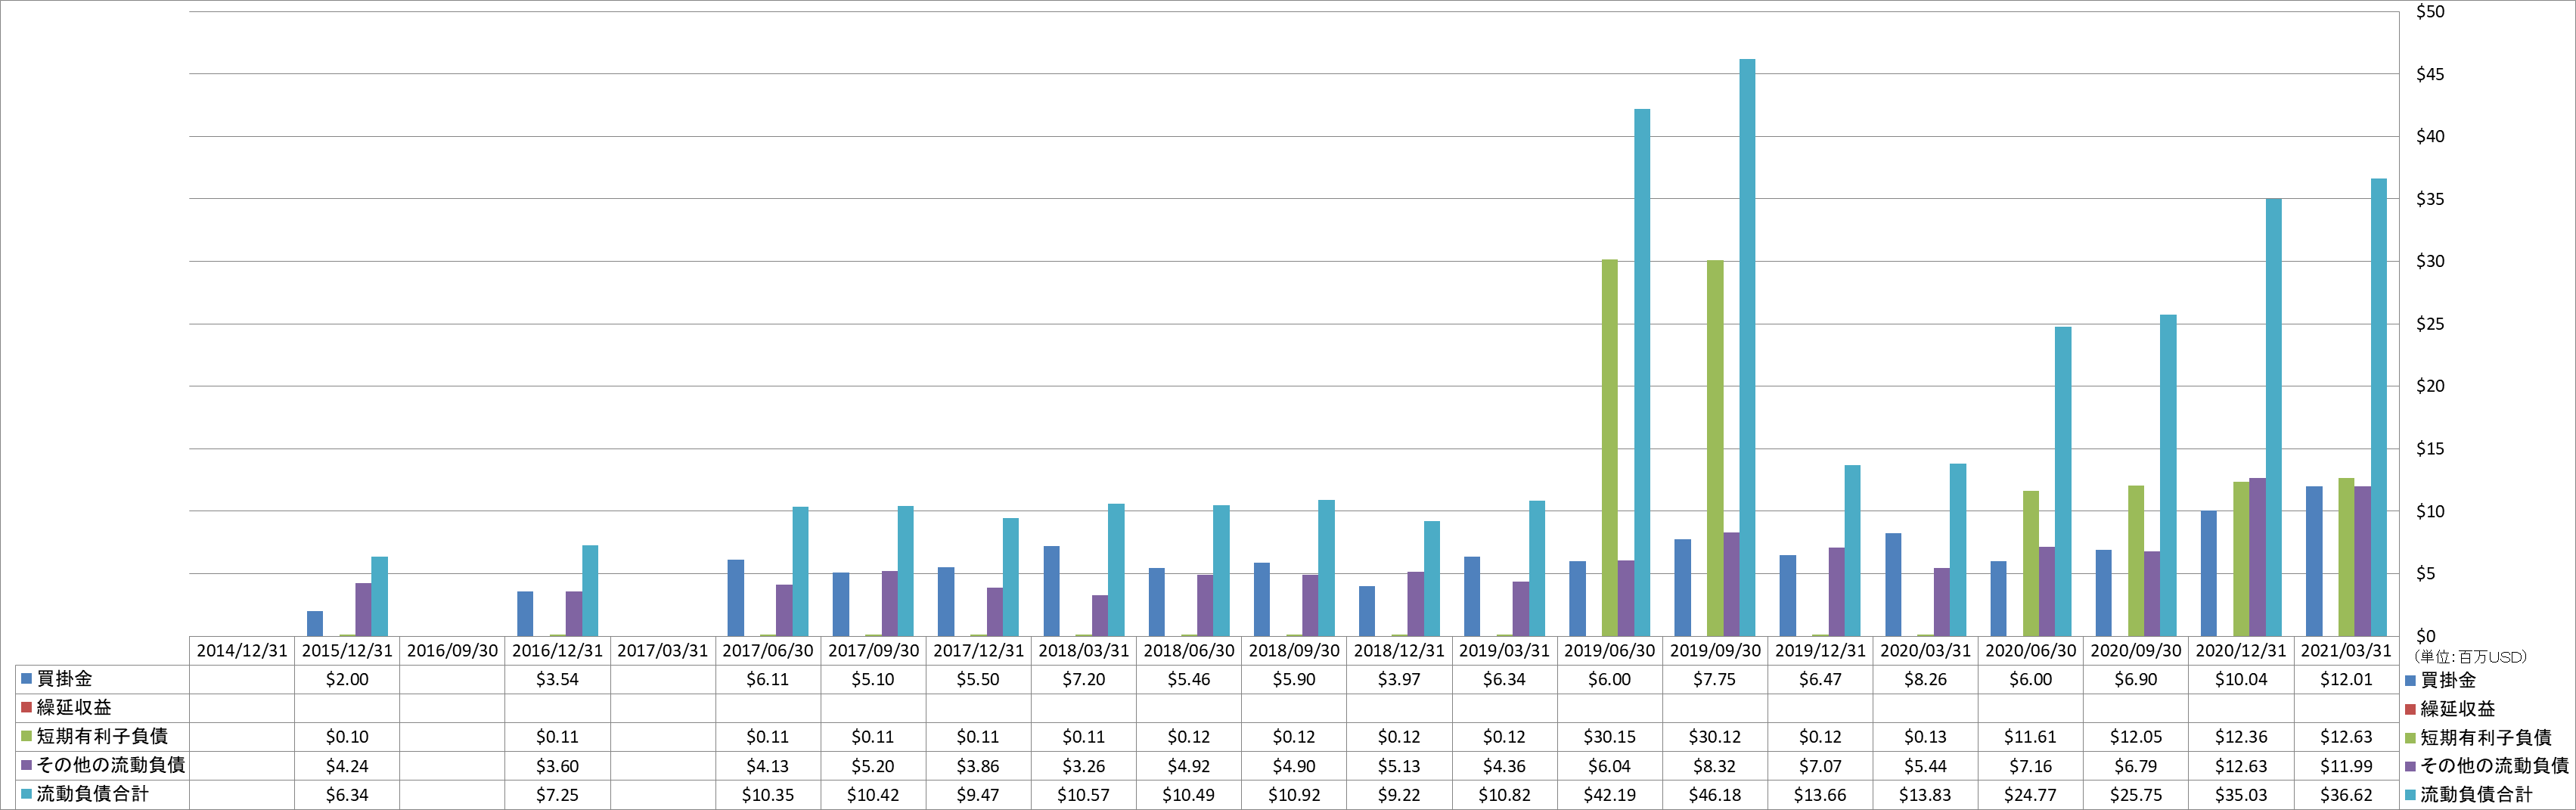Click the $25.75 total cell for 2020/09/30
Viewport: 2576px width, 810px height.
2136,795
